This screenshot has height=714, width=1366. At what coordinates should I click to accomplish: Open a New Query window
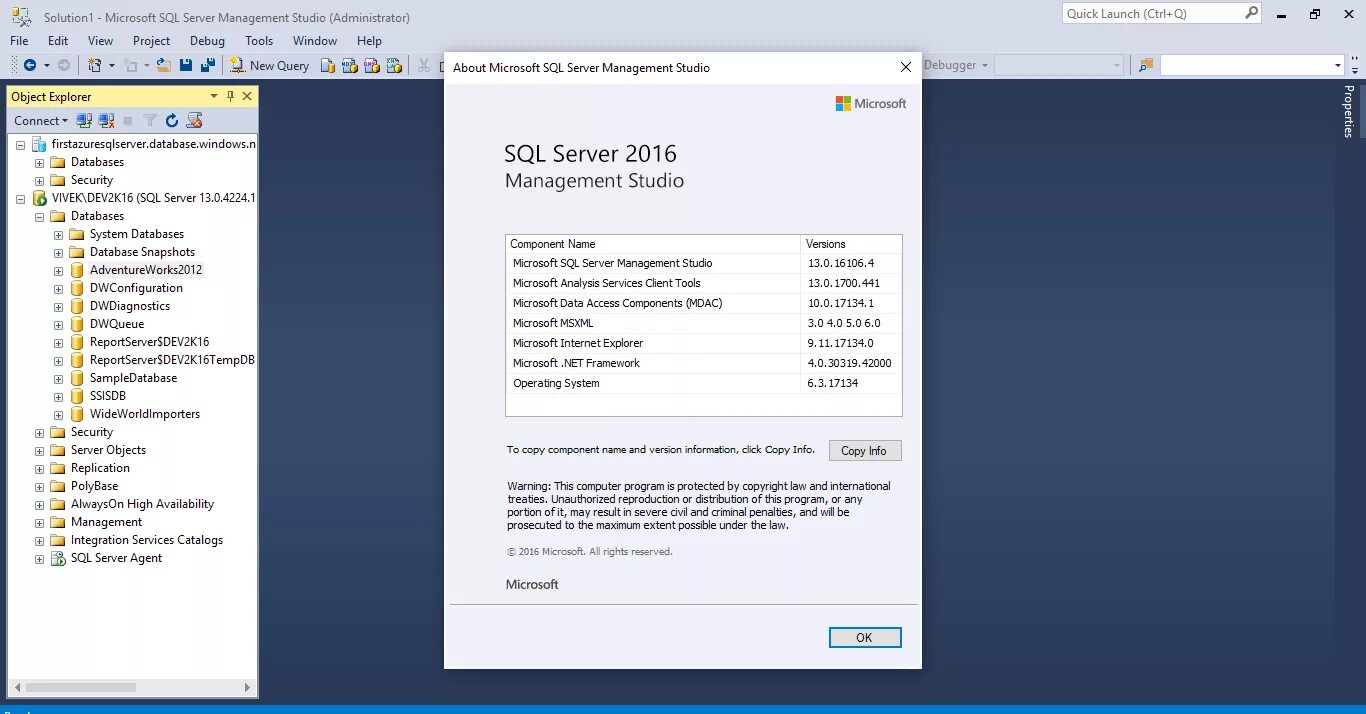point(270,65)
